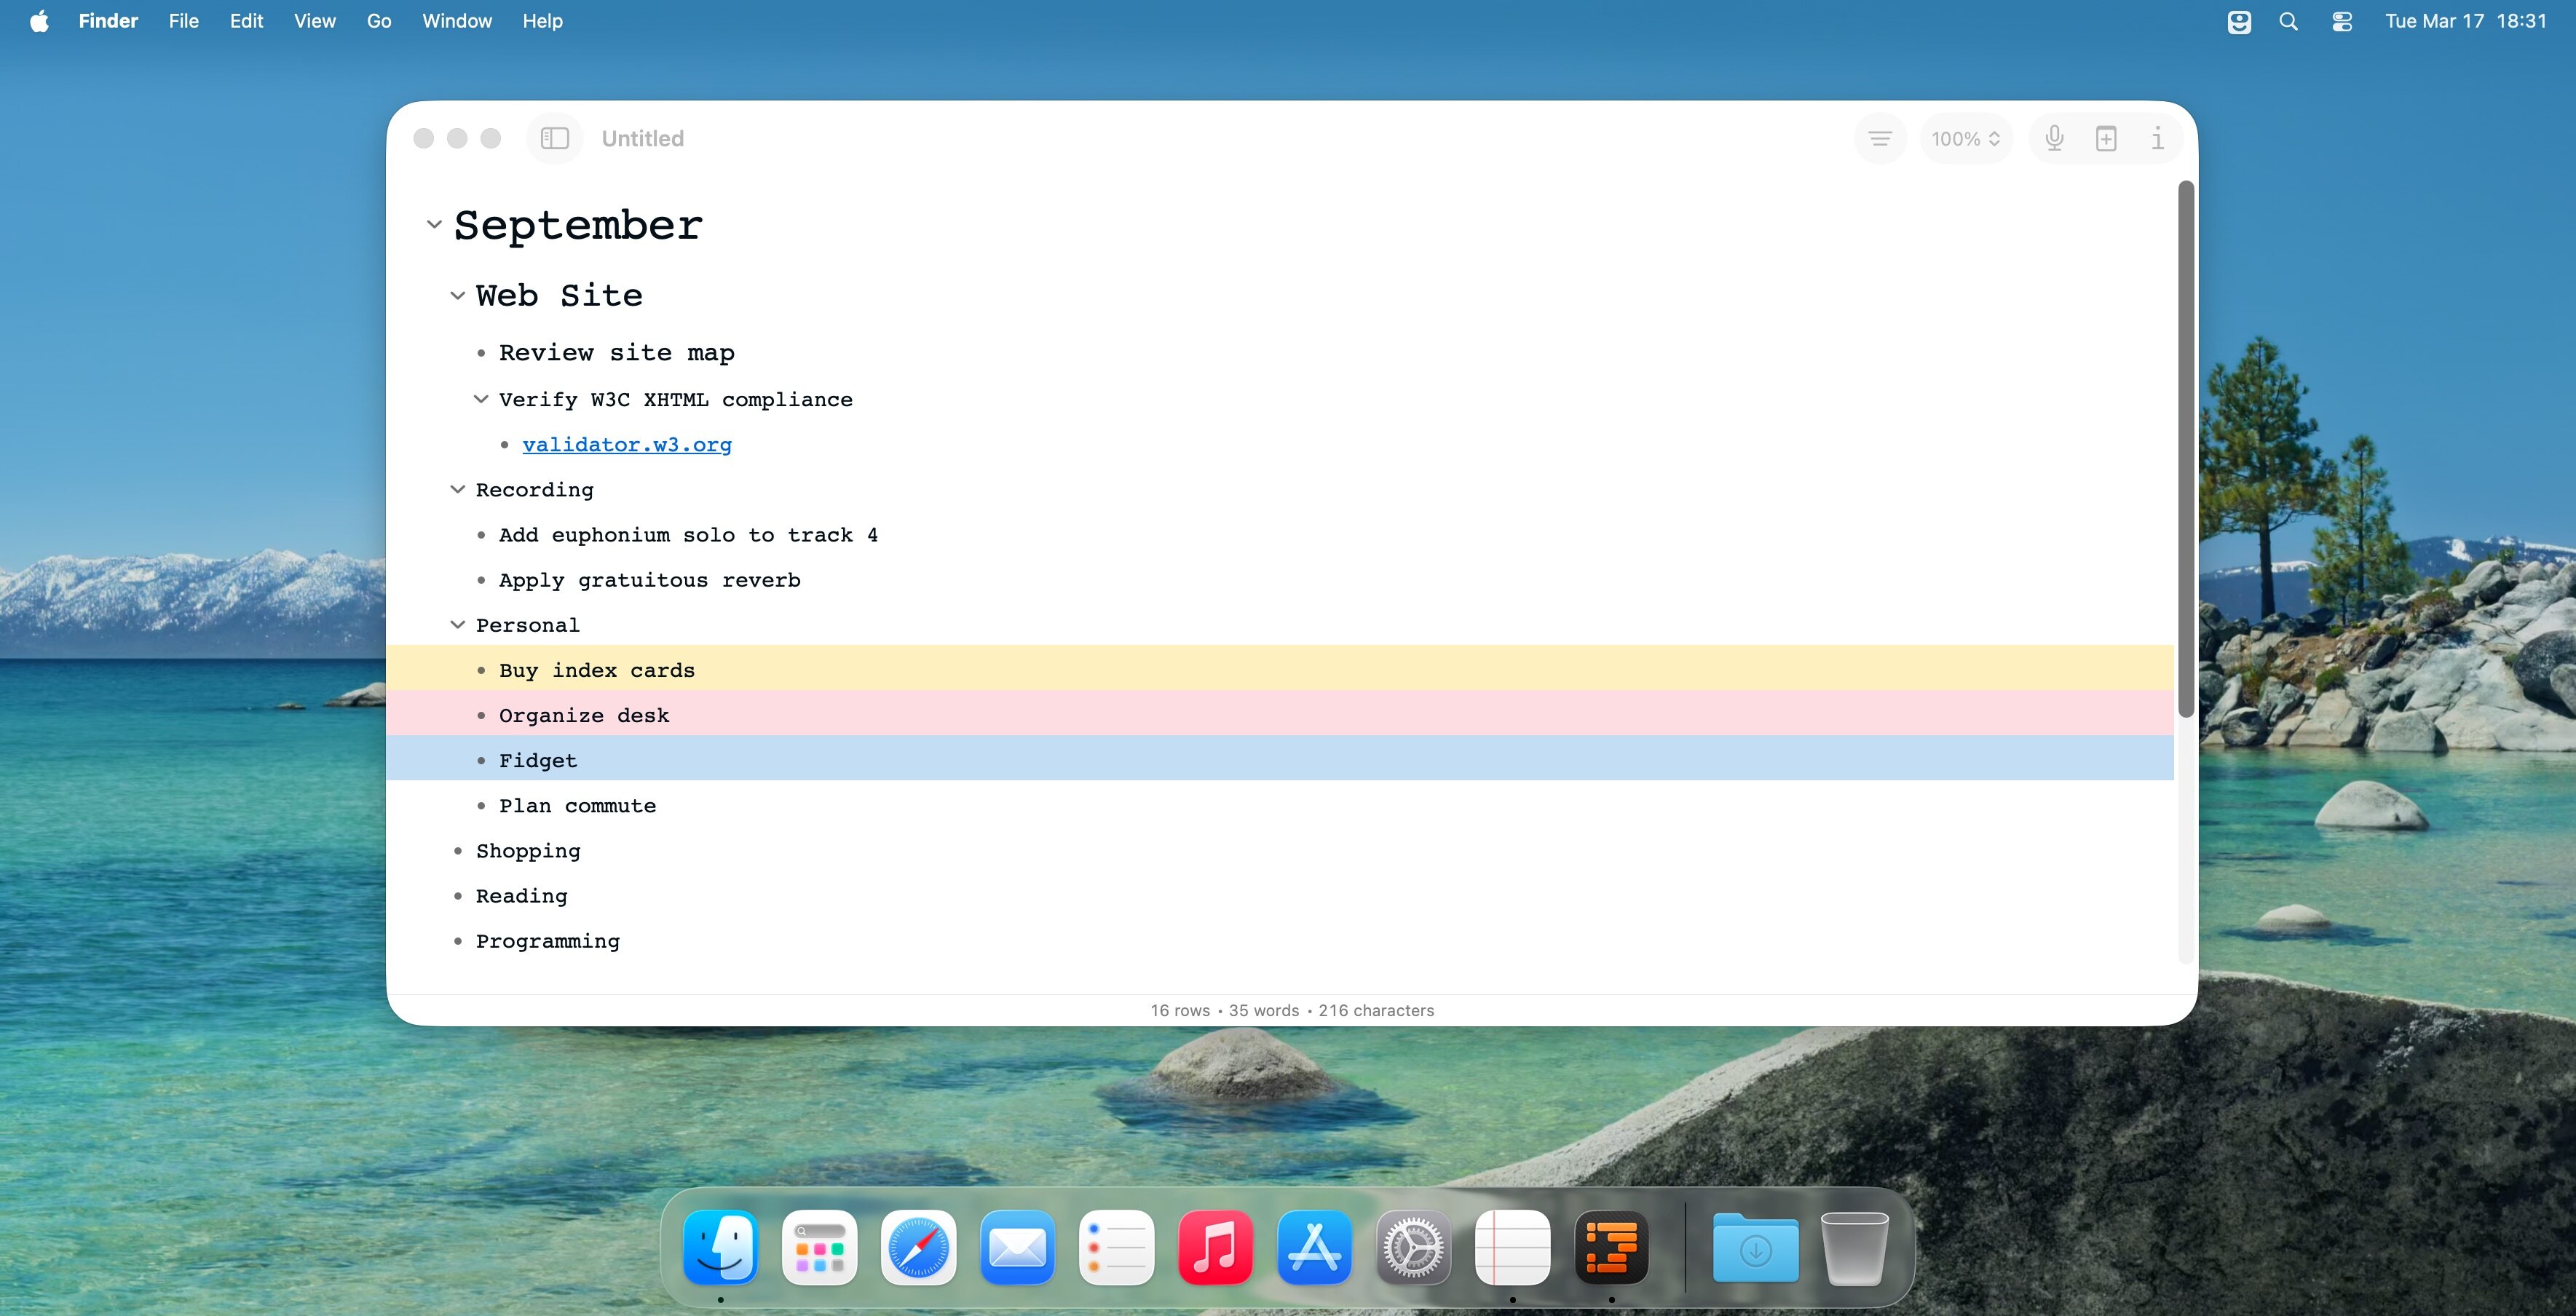Open the inspector info icon

pyautogui.click(x=2157, y=138)
